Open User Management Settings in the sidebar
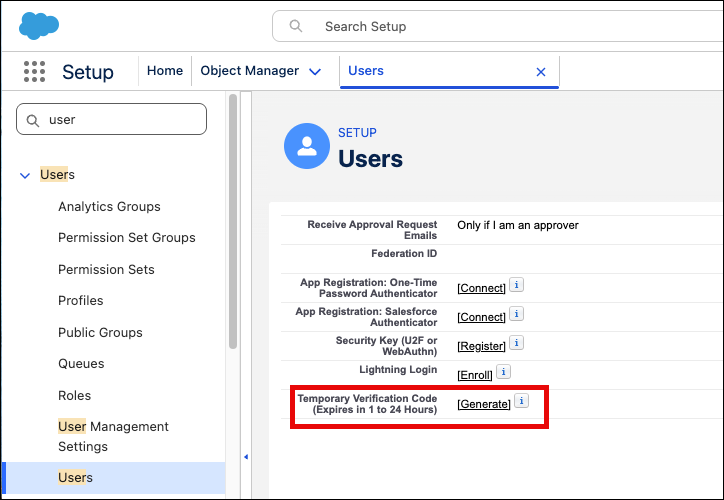Image resolution: width=724 pixels, height=500 pixels. [x=113, y=436]
